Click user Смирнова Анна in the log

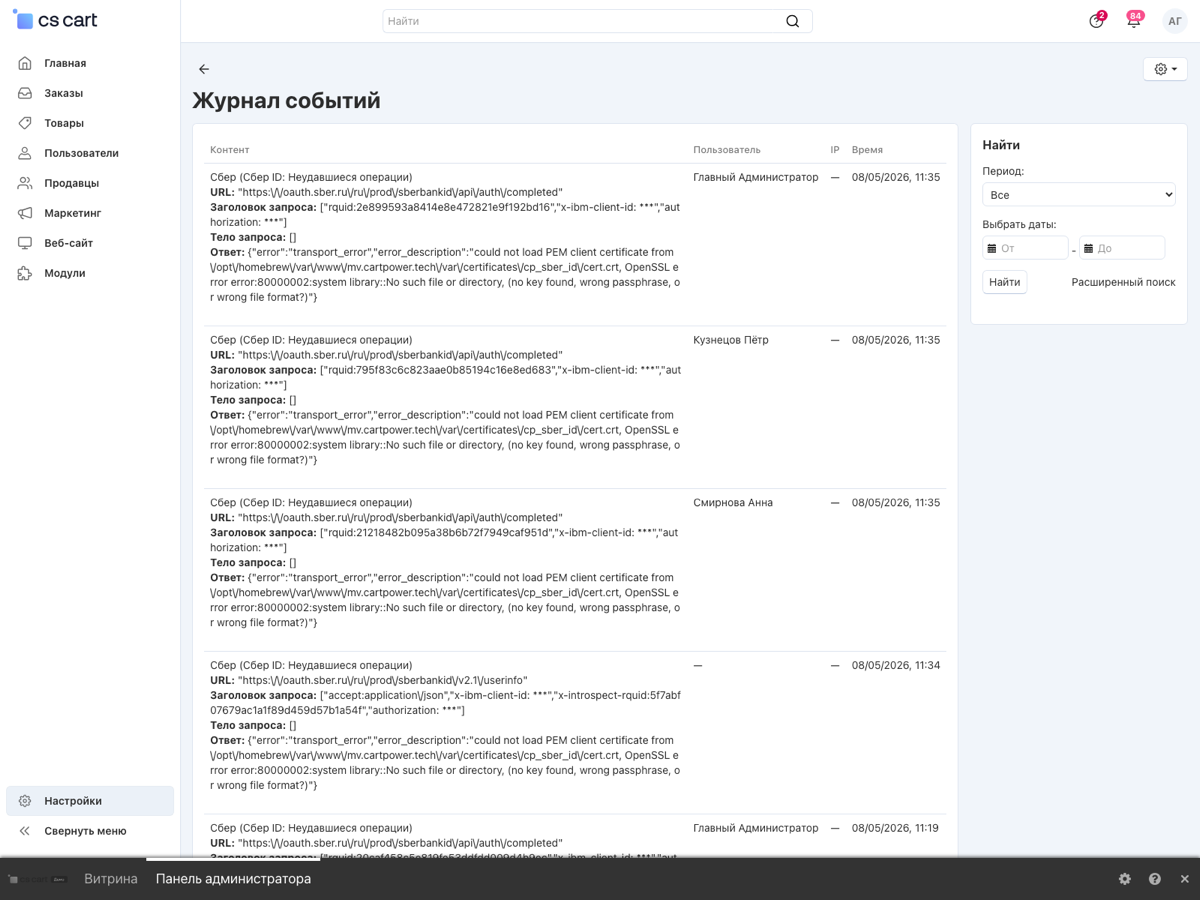[733, 503]
